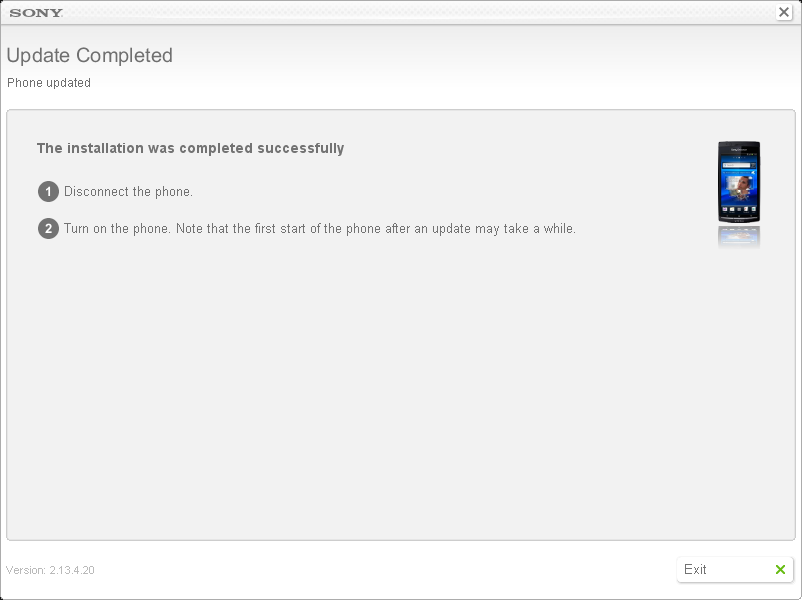The image size is (802, 600).
Task: Click the Phone updated subtitle
Action: (x=49, y=83)
